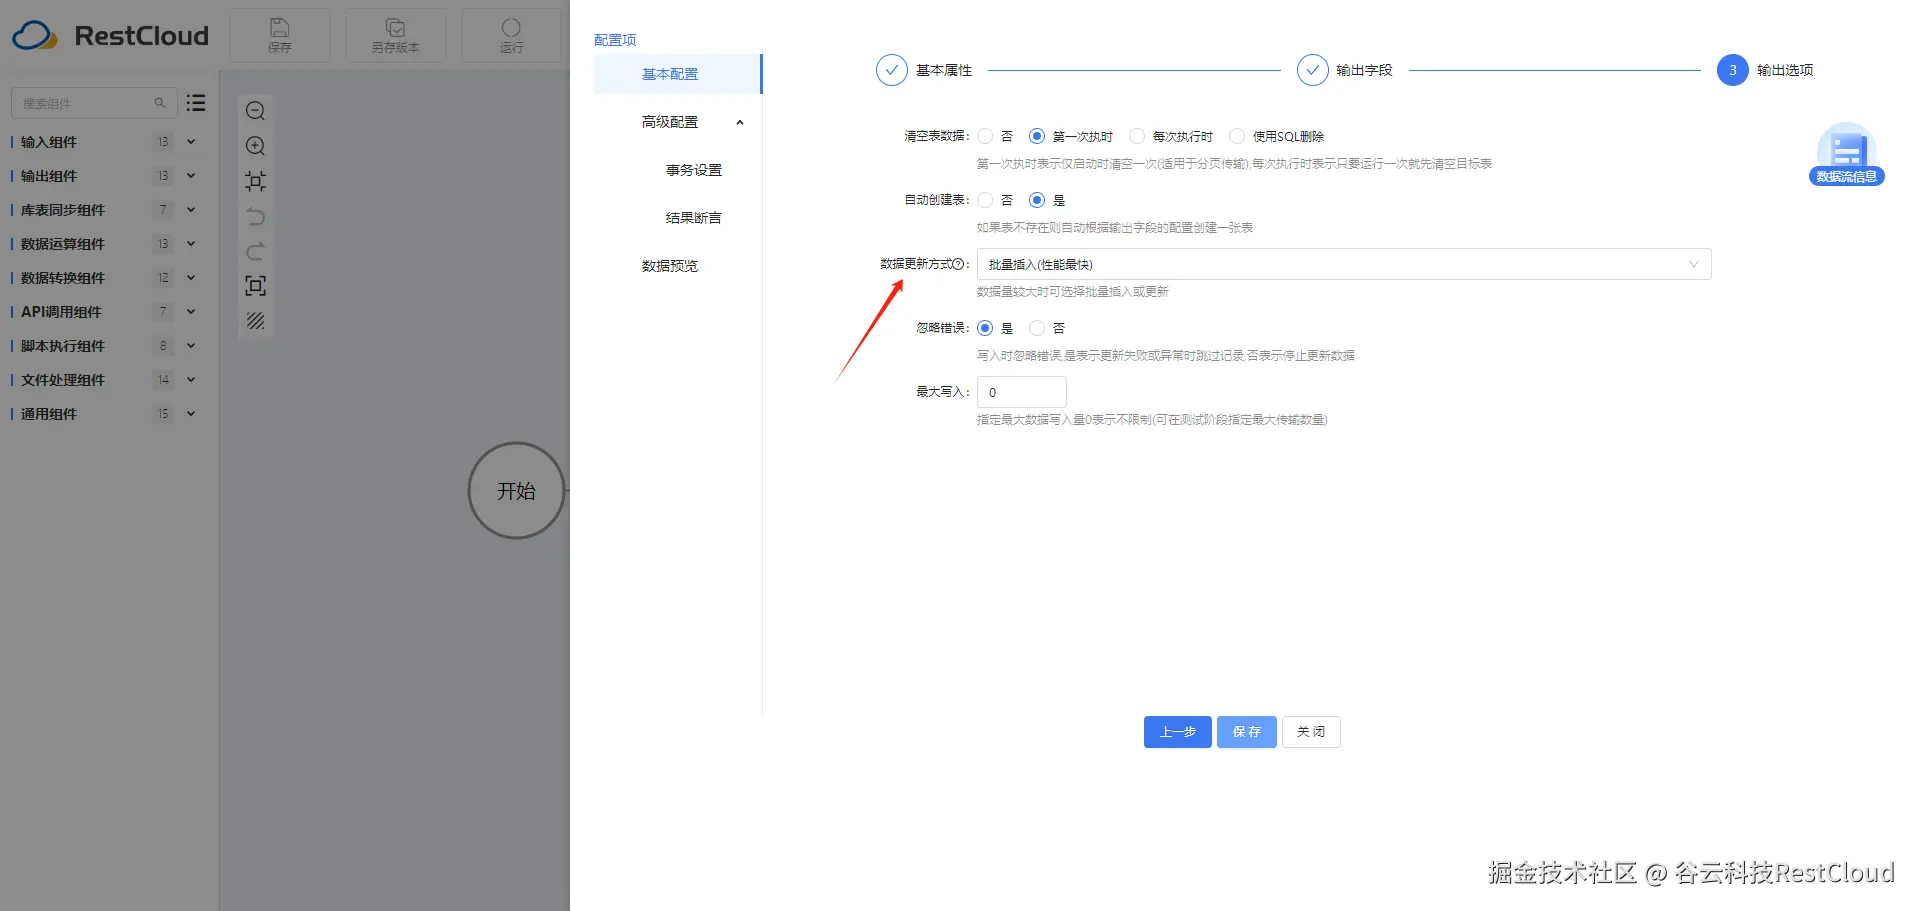1920x911 pixels.
Task: Open the 基本配置 menu item
Action: (x=677, y=74)
